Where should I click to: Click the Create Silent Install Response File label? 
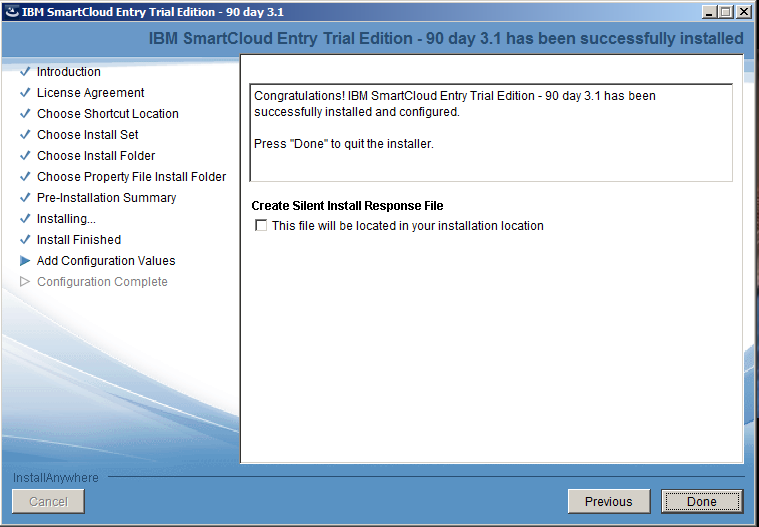tap(347, 206)
